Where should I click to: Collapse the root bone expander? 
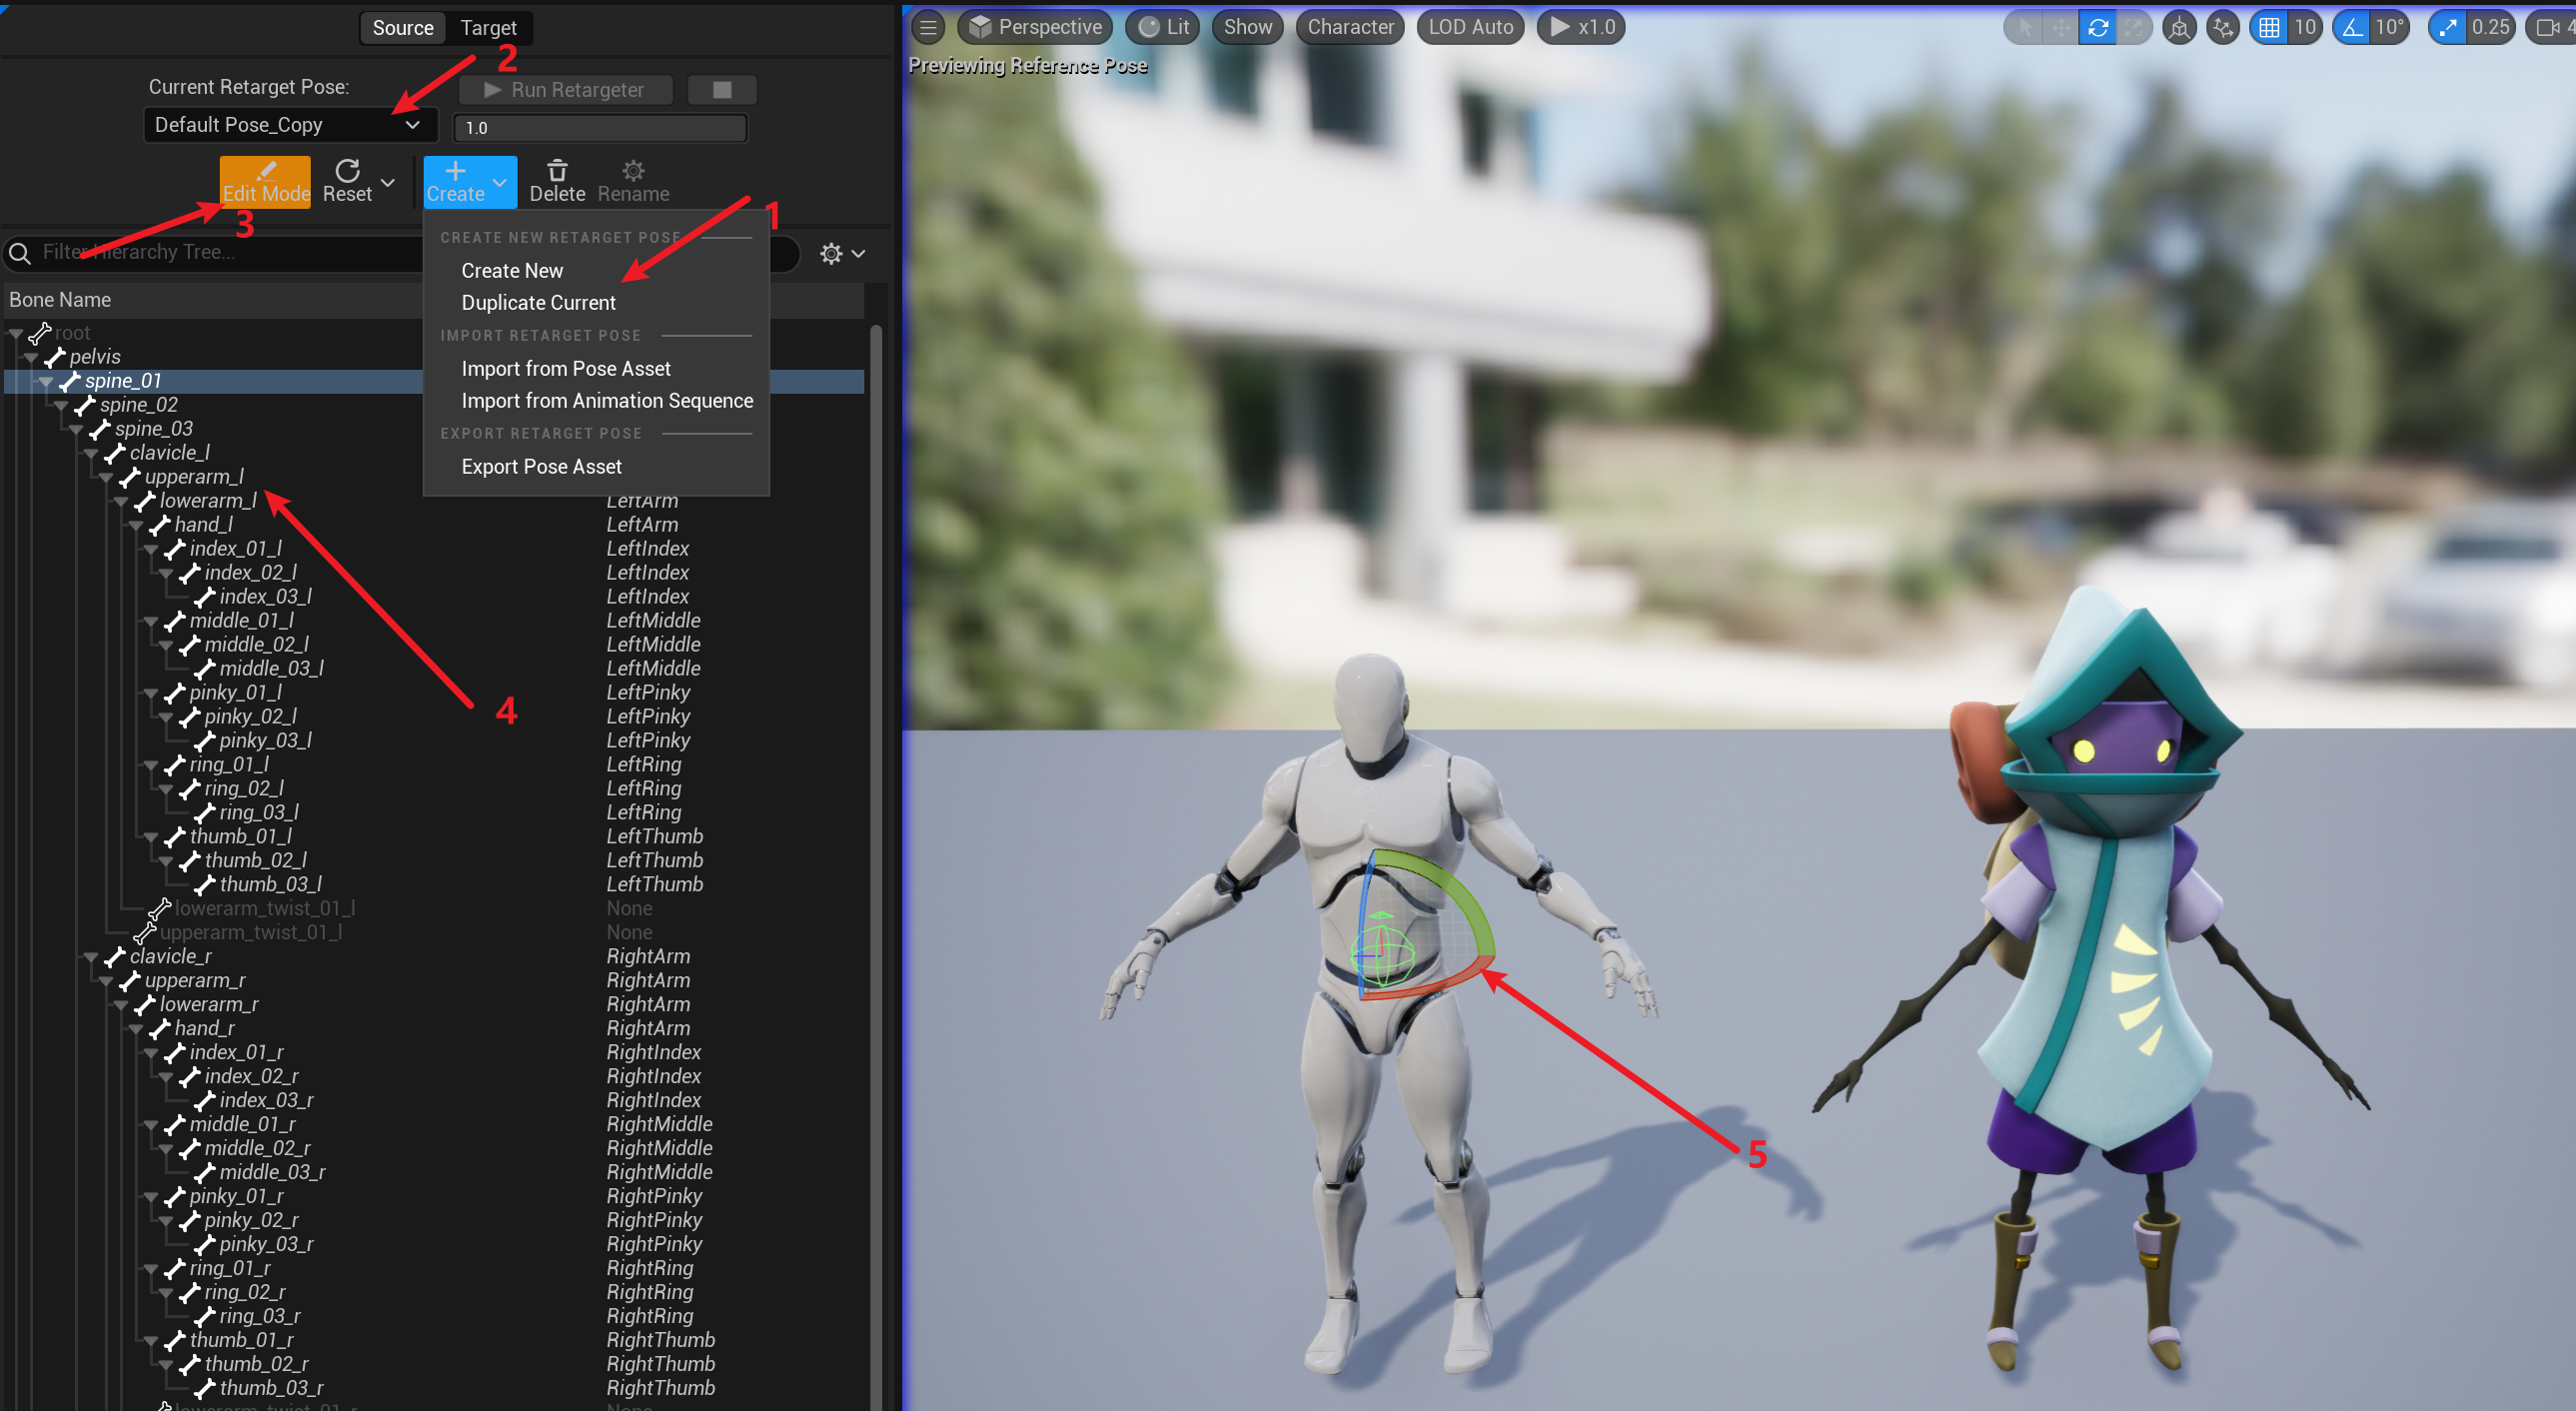15,334
